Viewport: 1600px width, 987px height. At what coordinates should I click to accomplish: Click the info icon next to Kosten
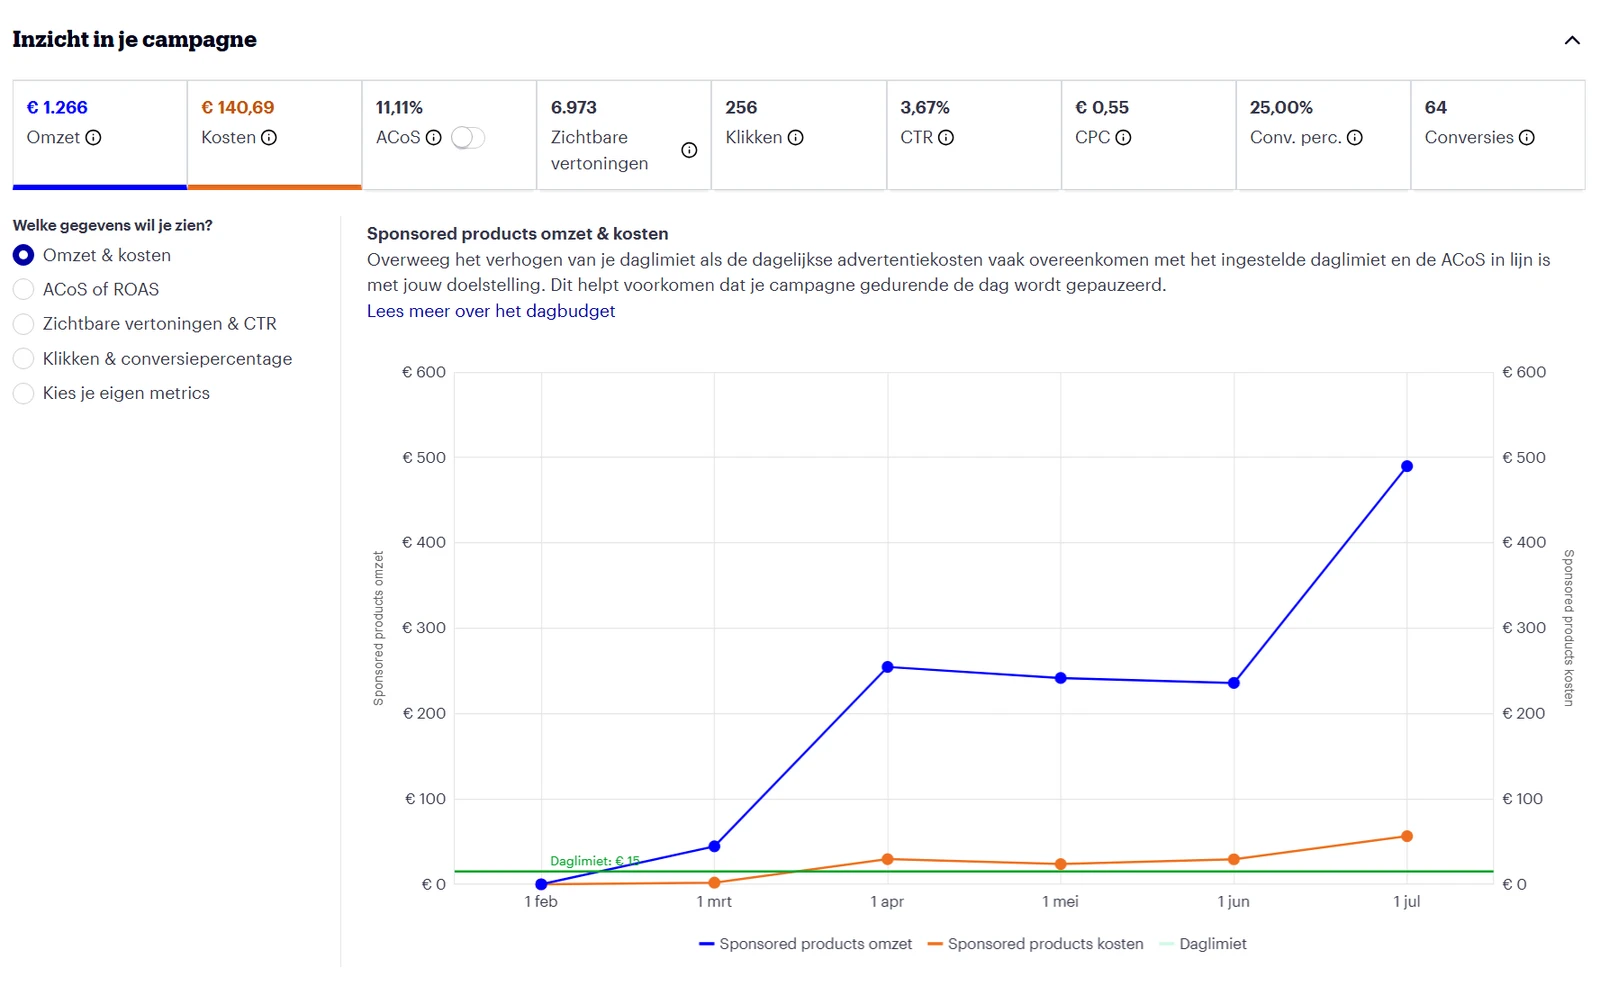269,138
